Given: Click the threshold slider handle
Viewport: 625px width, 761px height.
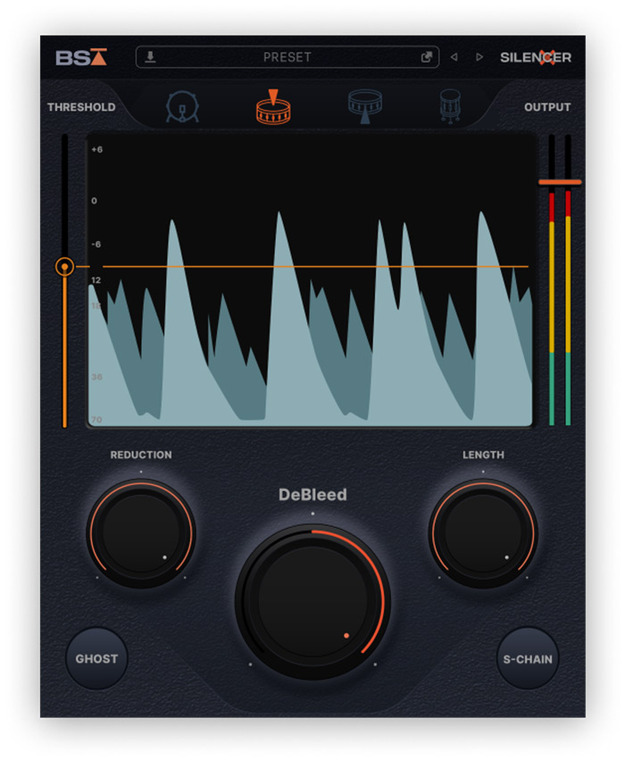Looking at the screenshot, I should pos(65,267).
